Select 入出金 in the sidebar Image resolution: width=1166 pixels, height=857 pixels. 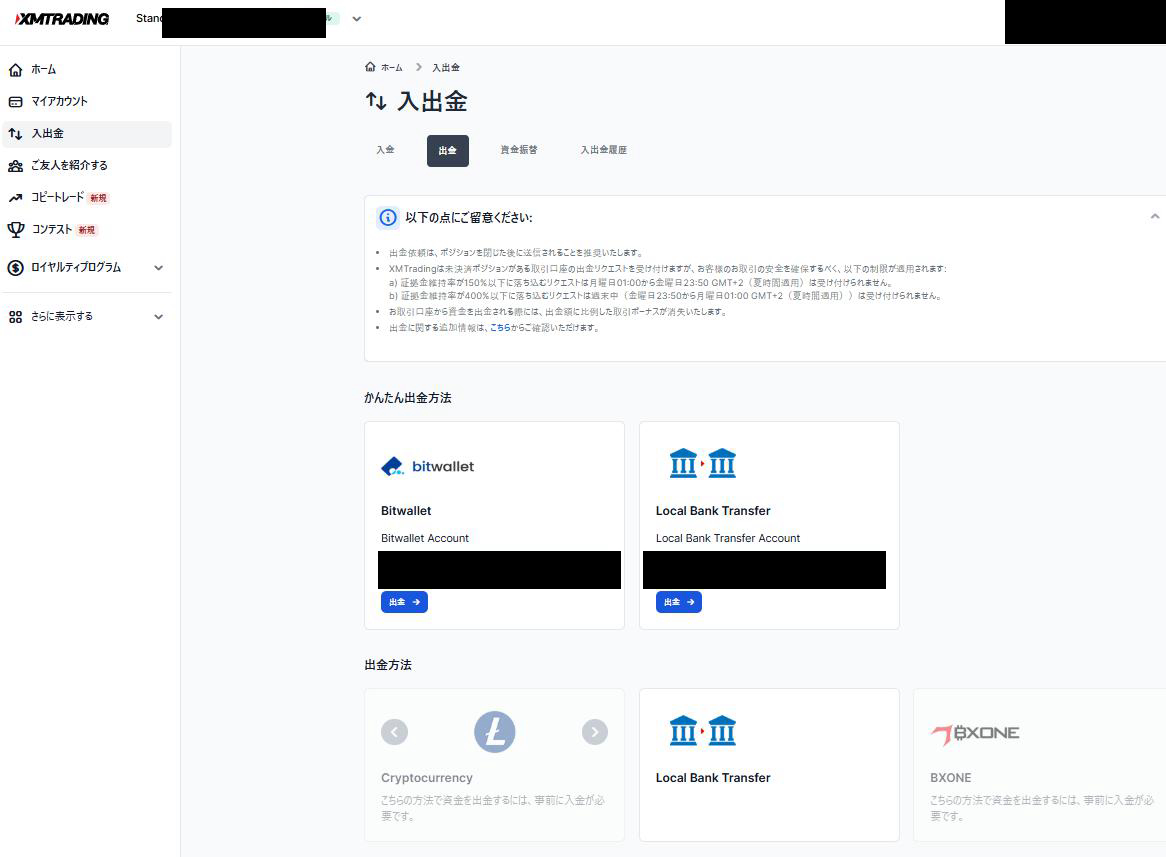pos(87,134)
